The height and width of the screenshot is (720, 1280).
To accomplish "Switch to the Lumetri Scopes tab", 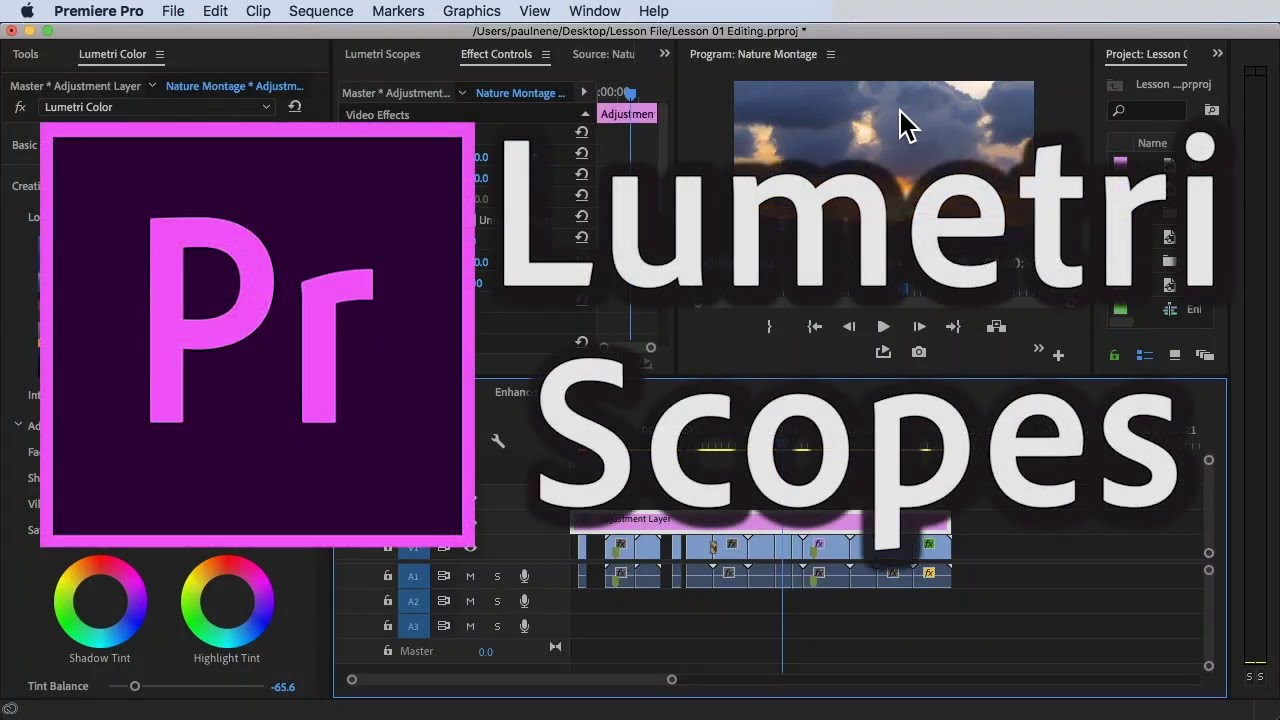I will [382, 54].
